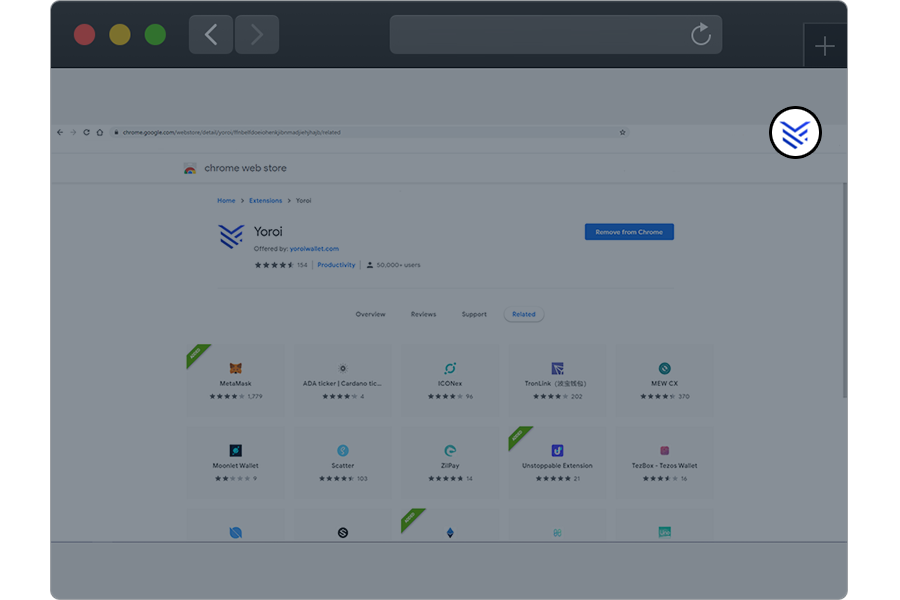The image size is (900, 600).
Task: Open yoroiwallet.com offered-by link
Action: pyautogui.click(x=314, y=249)
